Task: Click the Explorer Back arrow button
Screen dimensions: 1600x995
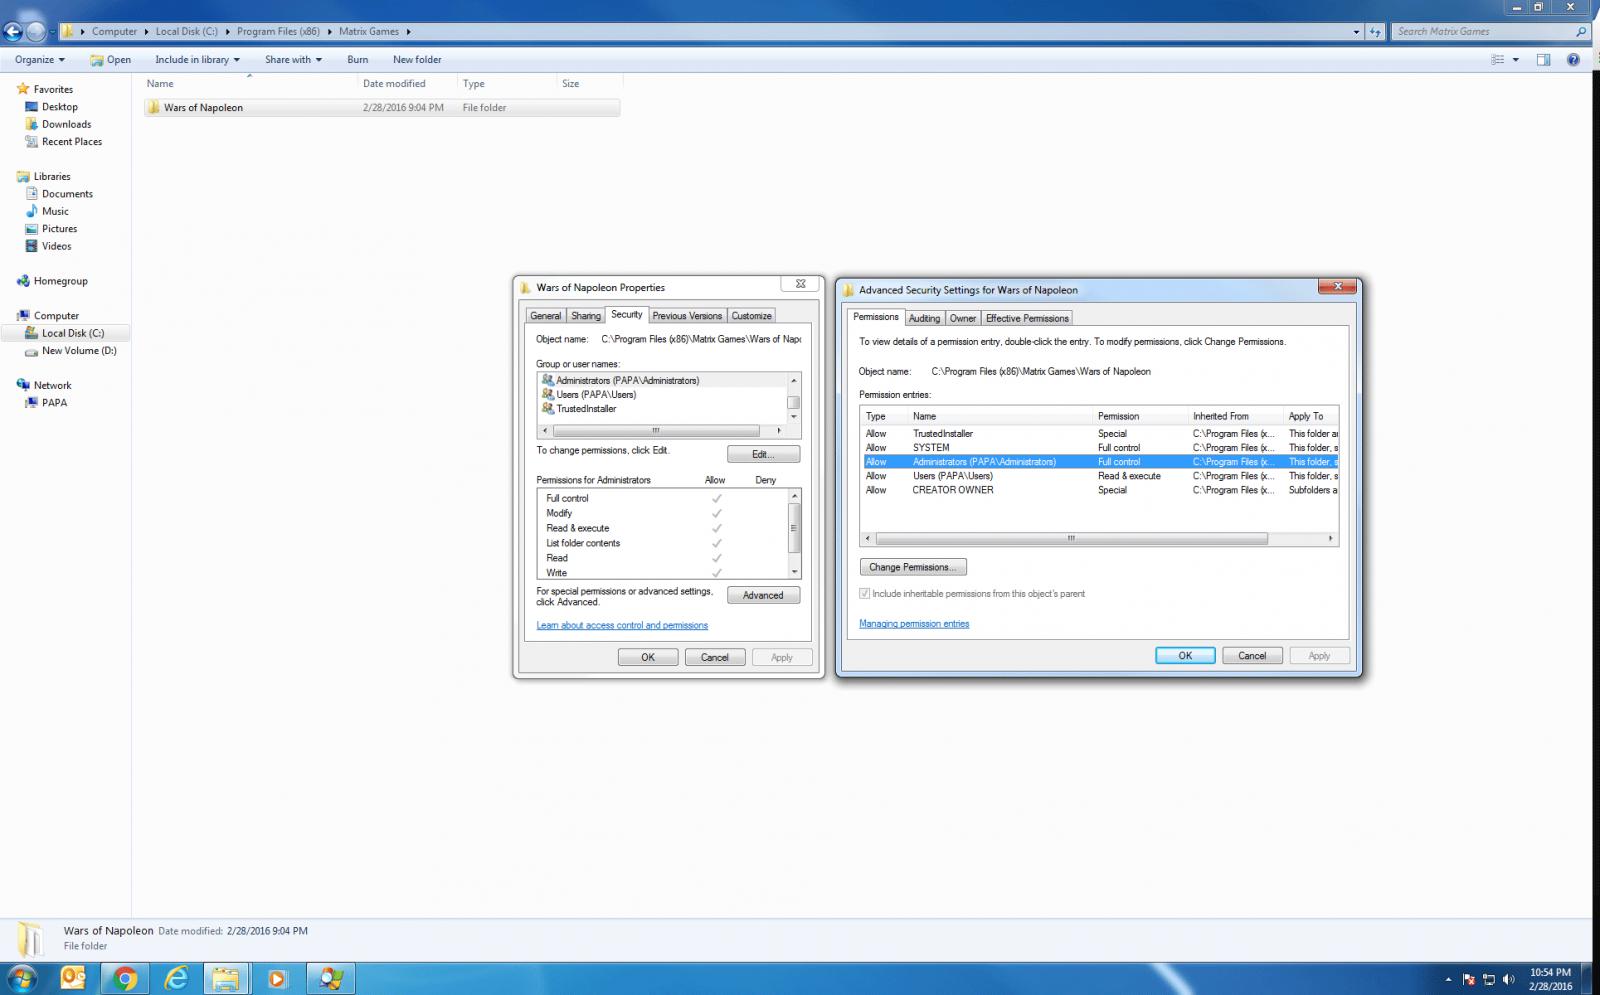Action: click(13, 32)
